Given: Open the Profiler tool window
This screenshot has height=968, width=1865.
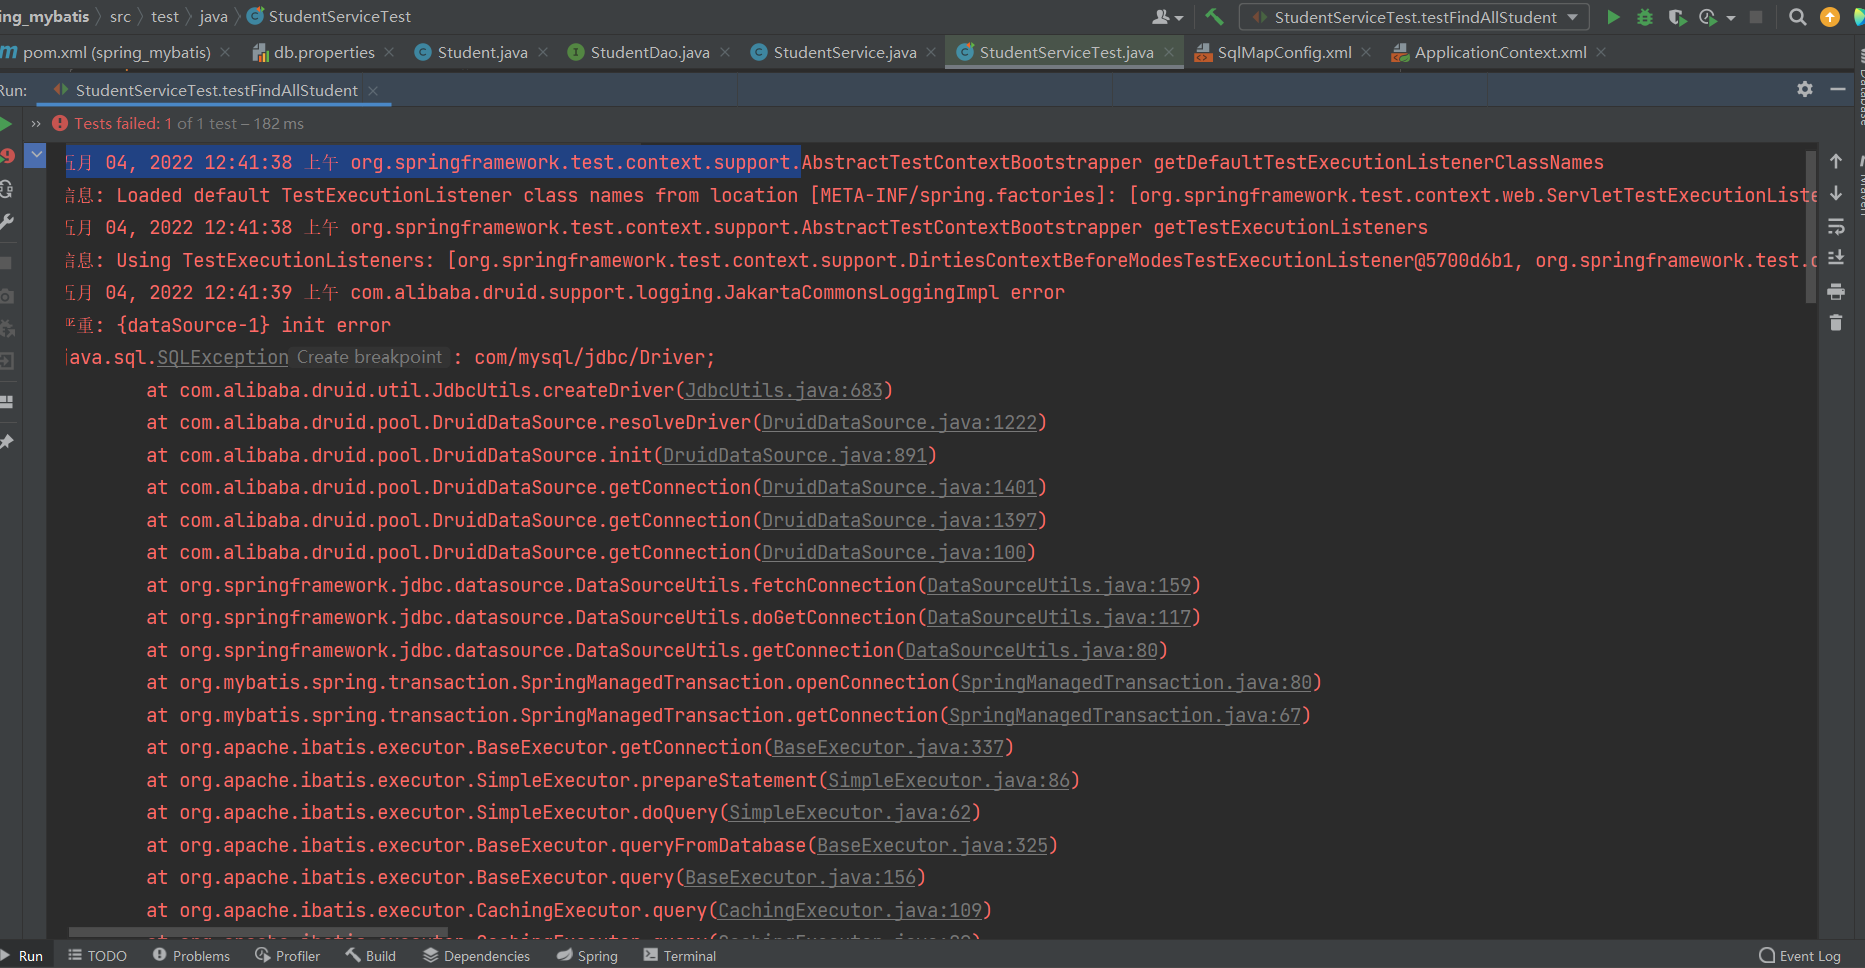Looking at the screenshot, I should click(x=288, y=956).
